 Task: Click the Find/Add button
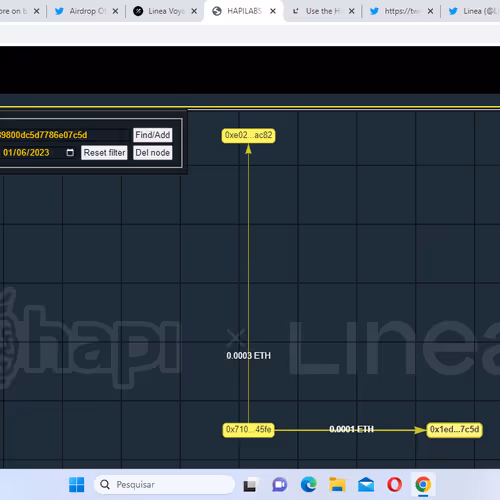(x=153, y=135)
